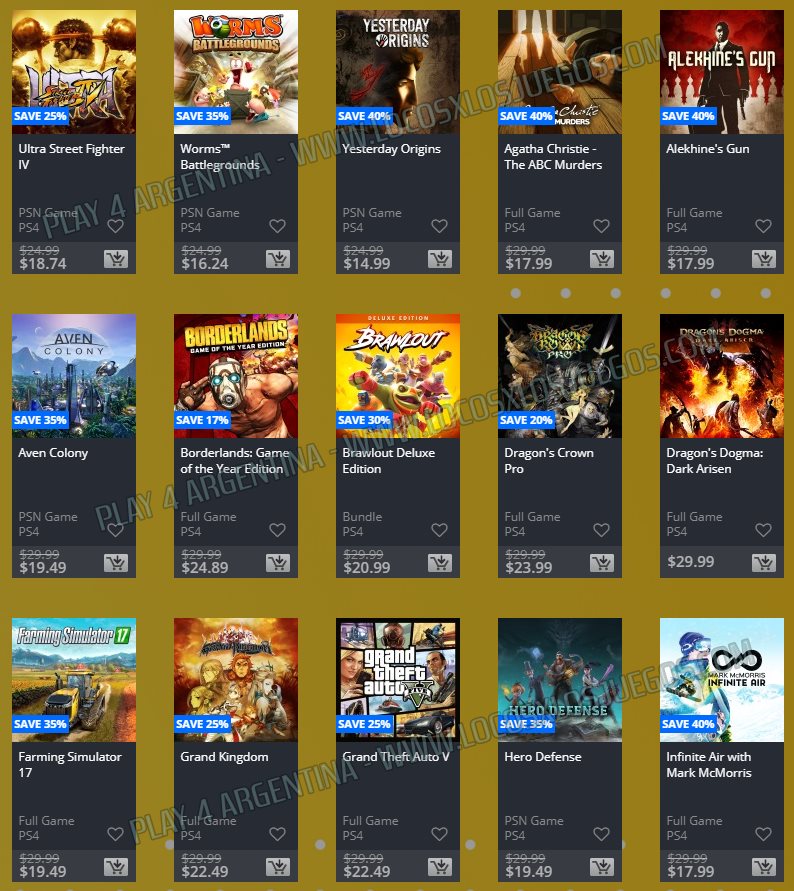This screenshot has height=891, width=794.
Task: Add Alekhine's Gun to cart
Action: (x=764, y=259)
